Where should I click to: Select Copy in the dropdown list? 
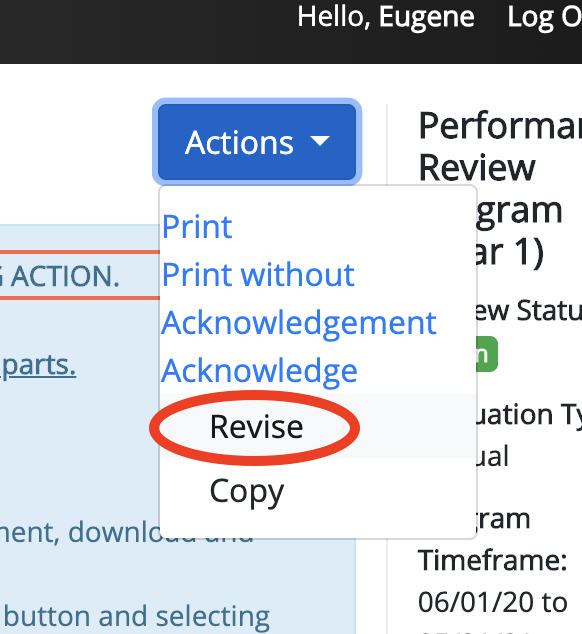point(247,491)
